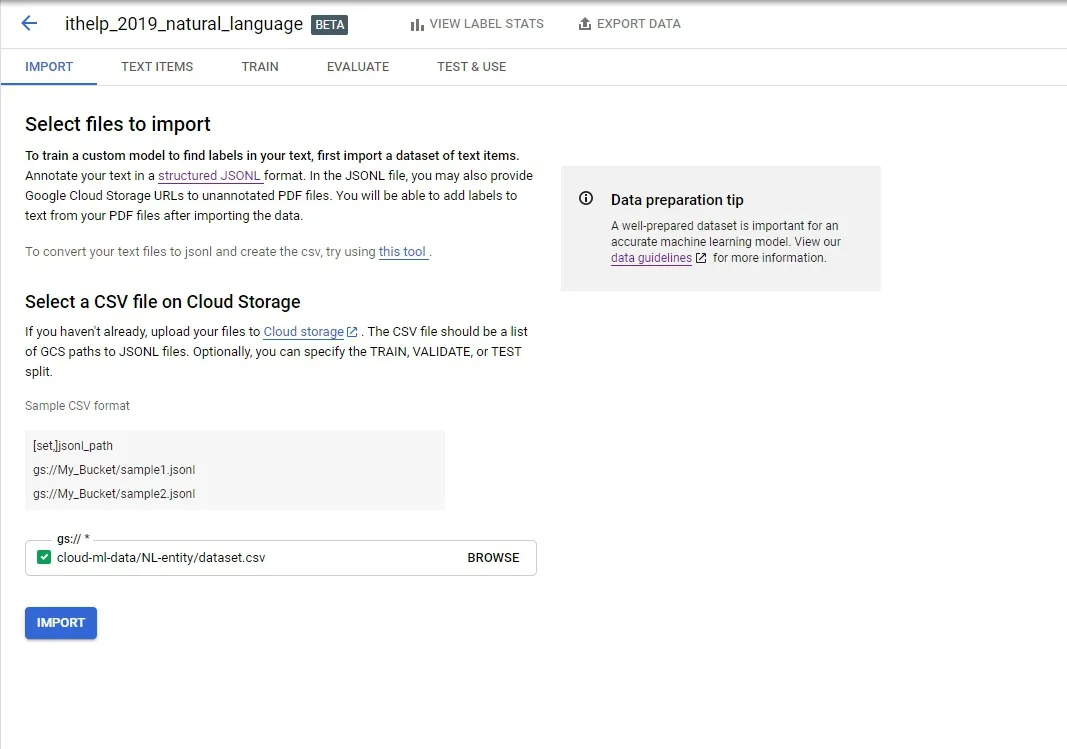Image resolution: width=1067 pixels, height=749 pixels.
Task: Open View Label Stats
Action: pyautogui.click(x=477, y=24)
